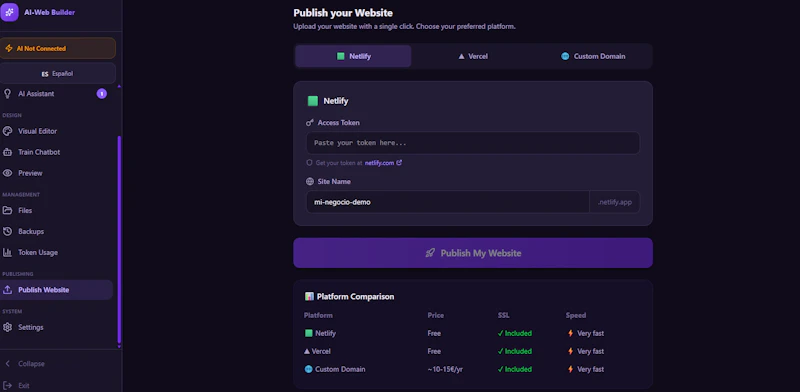This screenshot has width=800, height=392.
Task: Click the Price column header
Action: 436,315
